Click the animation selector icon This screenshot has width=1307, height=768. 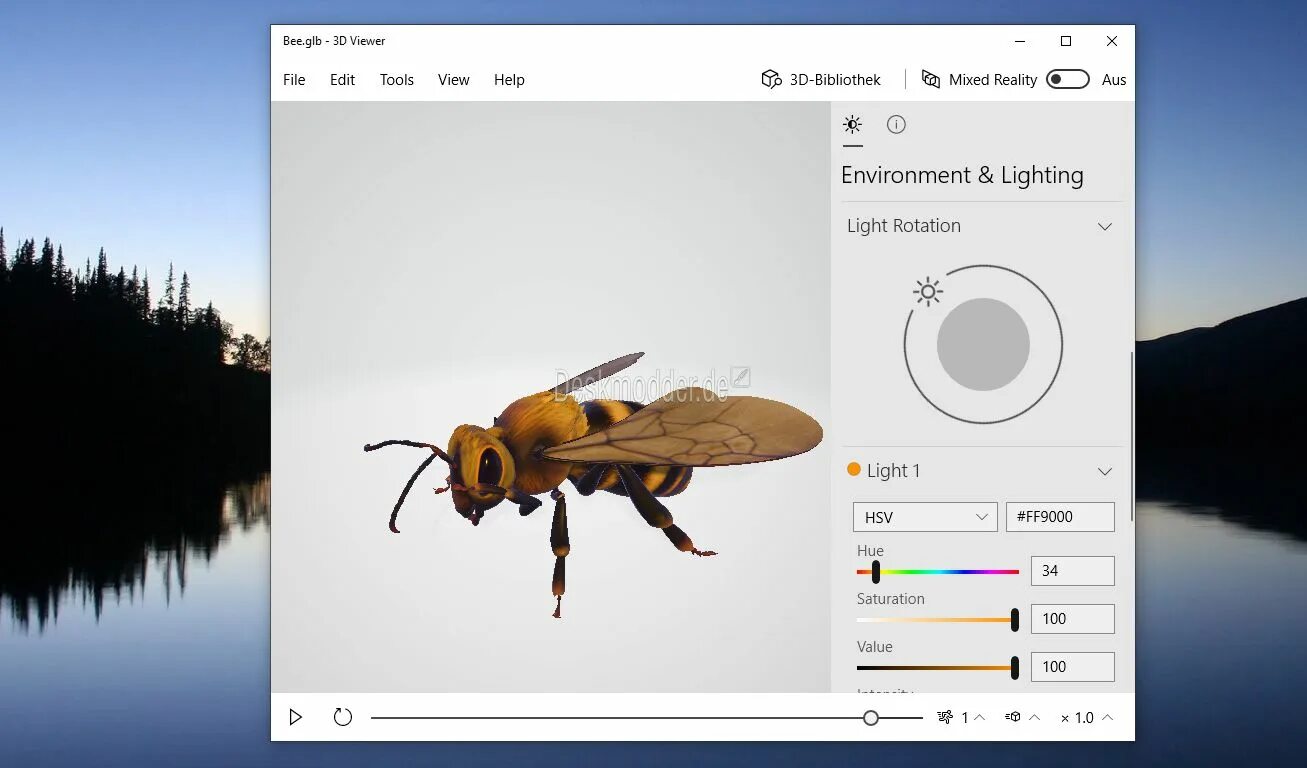(945, 717)
